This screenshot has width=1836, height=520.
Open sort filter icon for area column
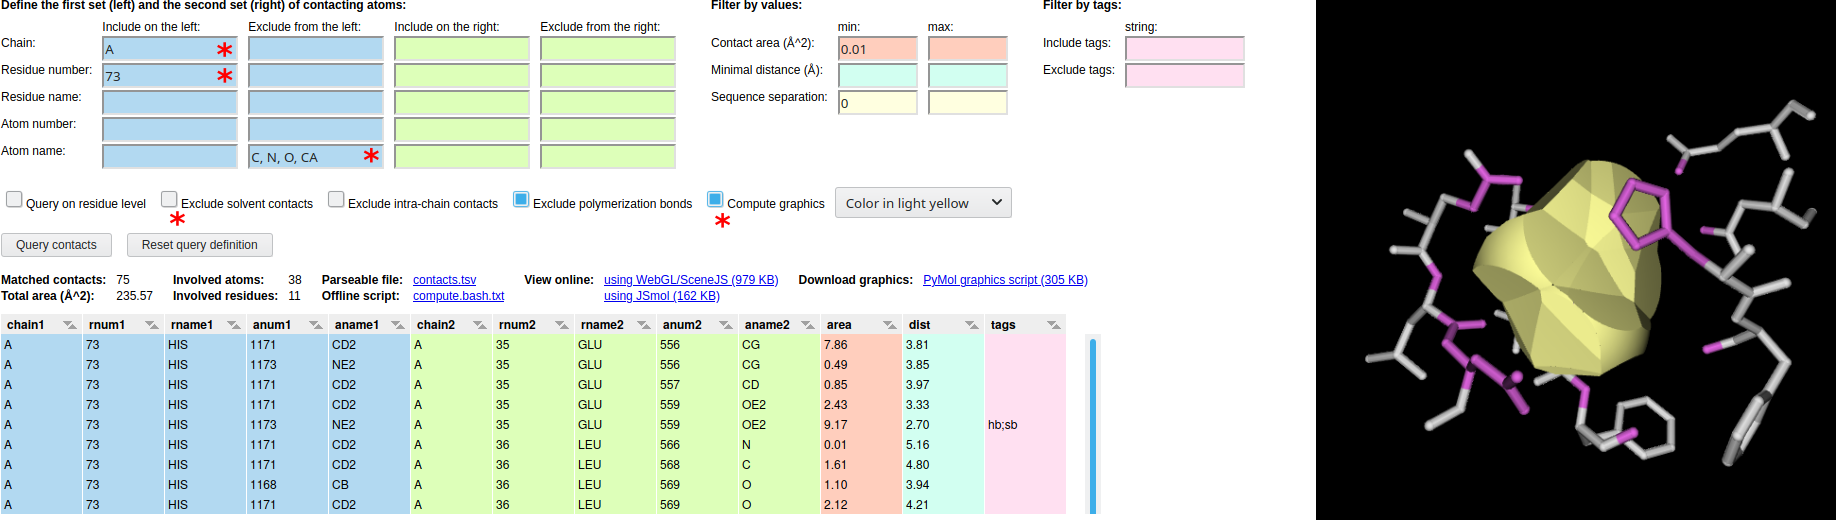[x=890, y=325]
